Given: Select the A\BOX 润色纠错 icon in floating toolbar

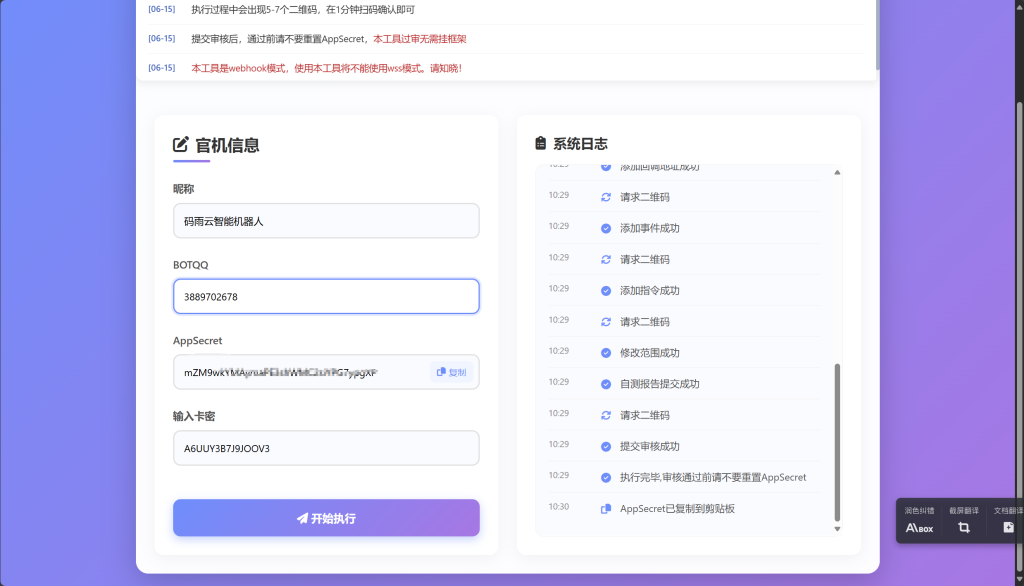Looking at the screenshot, I should (x=919, y=527).
